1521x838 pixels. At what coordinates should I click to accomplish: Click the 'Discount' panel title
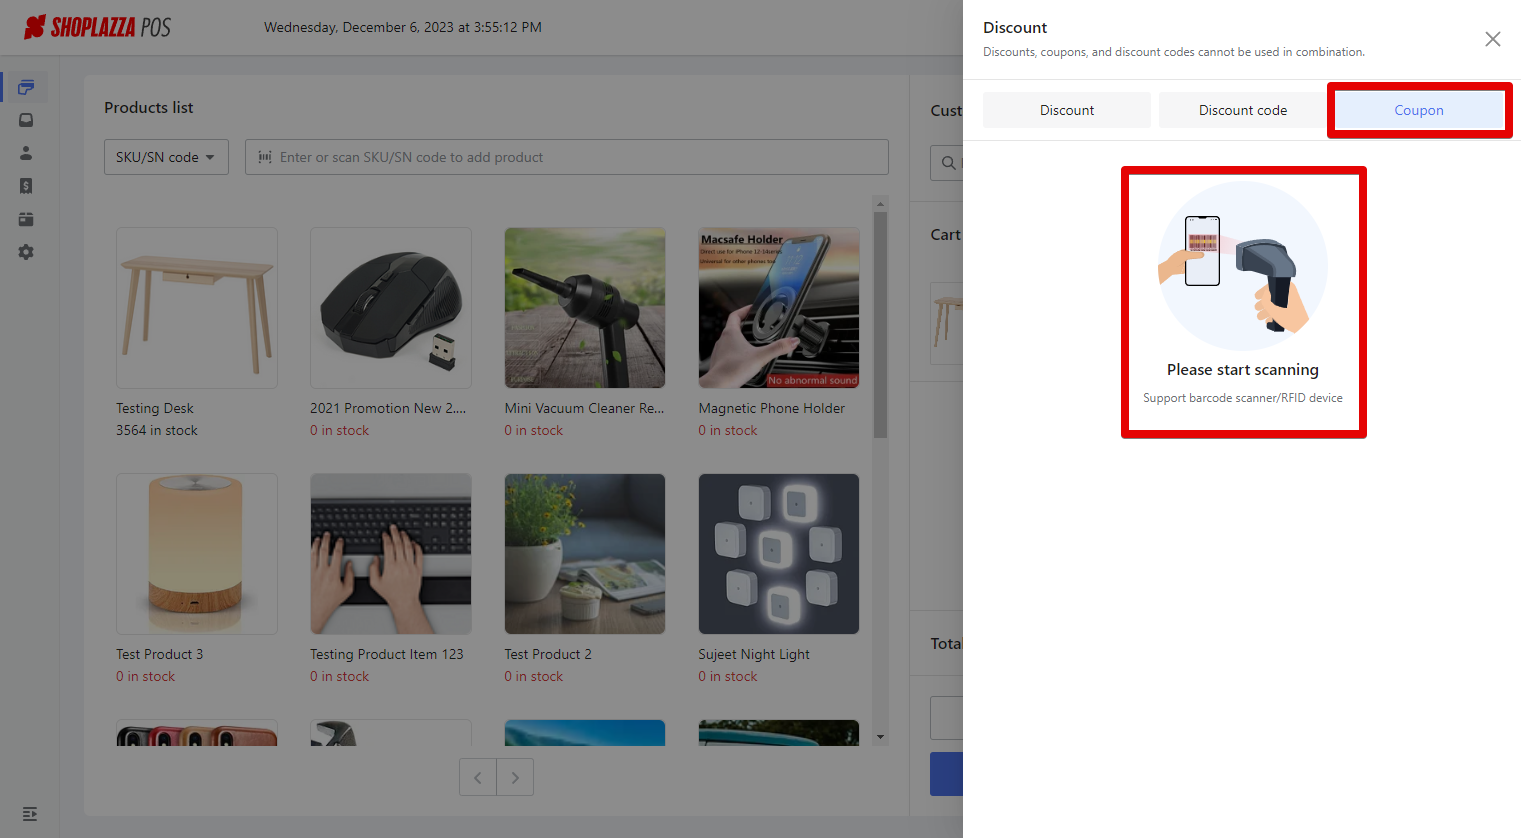[1015, 28]
